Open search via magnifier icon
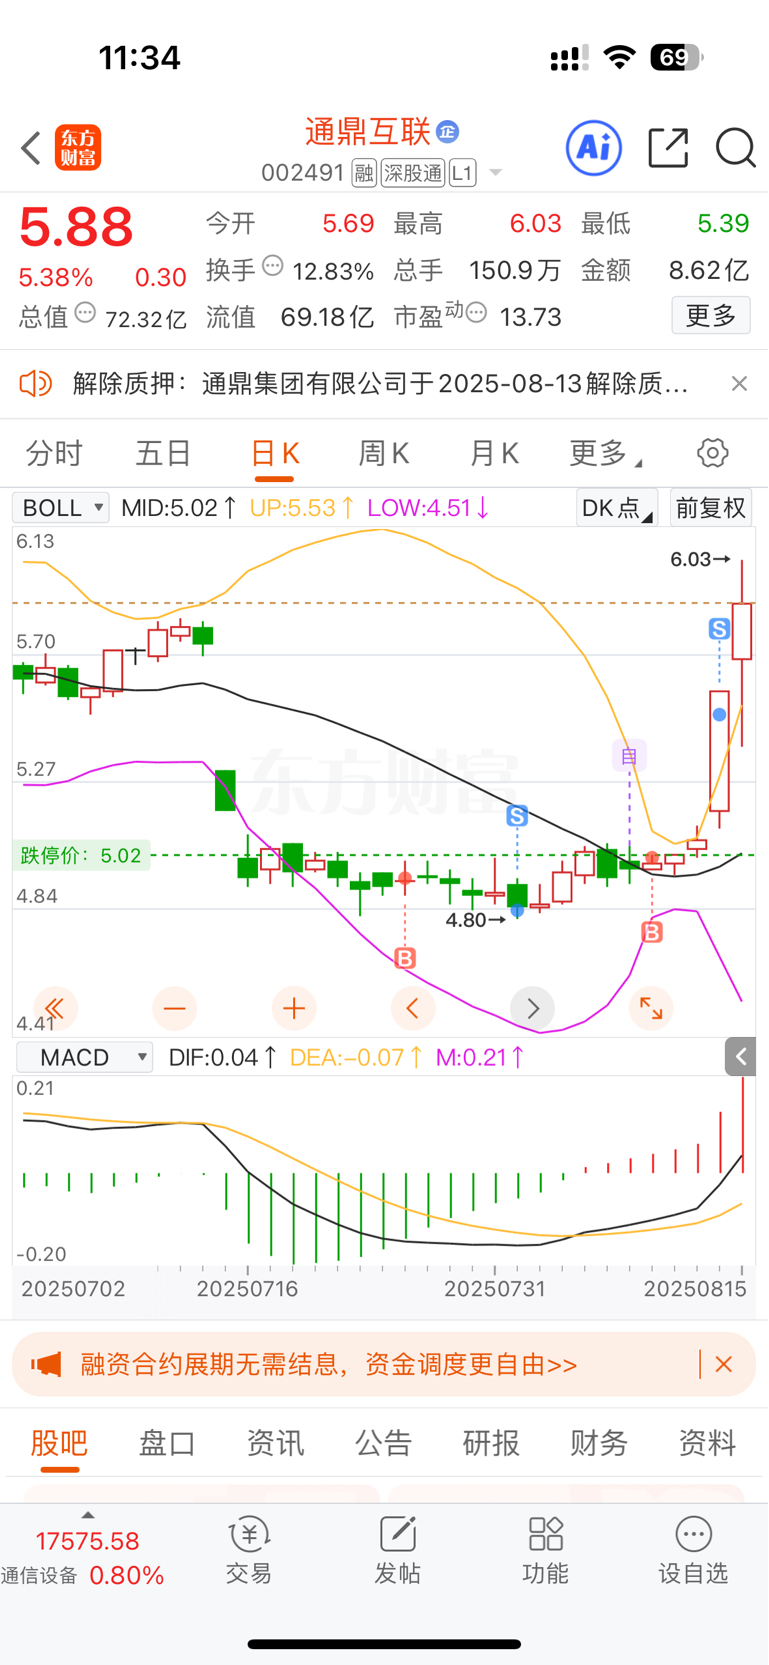The height and width of the screenshot is (1665, 769). pyautogui.click(x=735, y=148)
